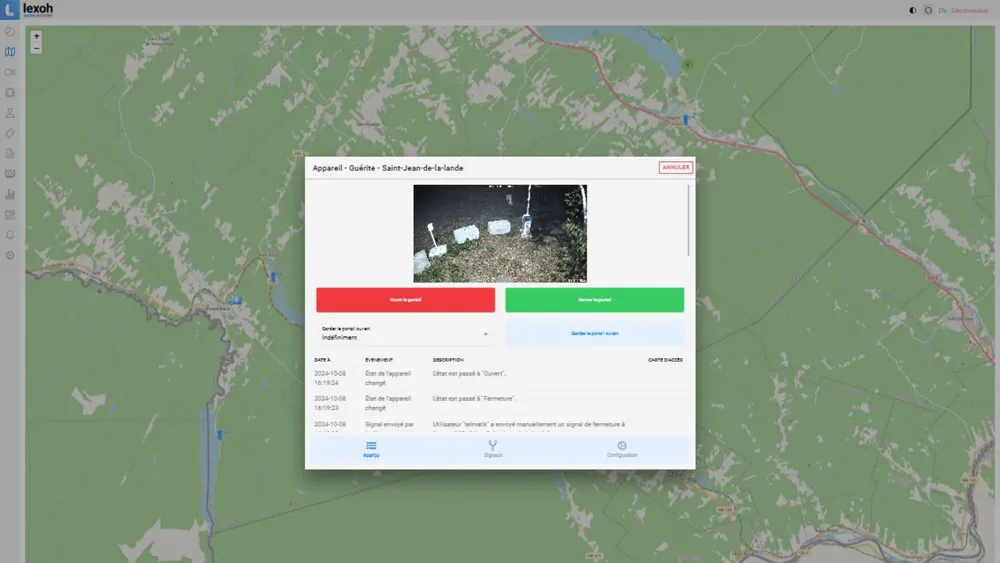Toggle dark/light contrast theme icon
This screenshot has width=1000, height=563.
pos(912,11)
